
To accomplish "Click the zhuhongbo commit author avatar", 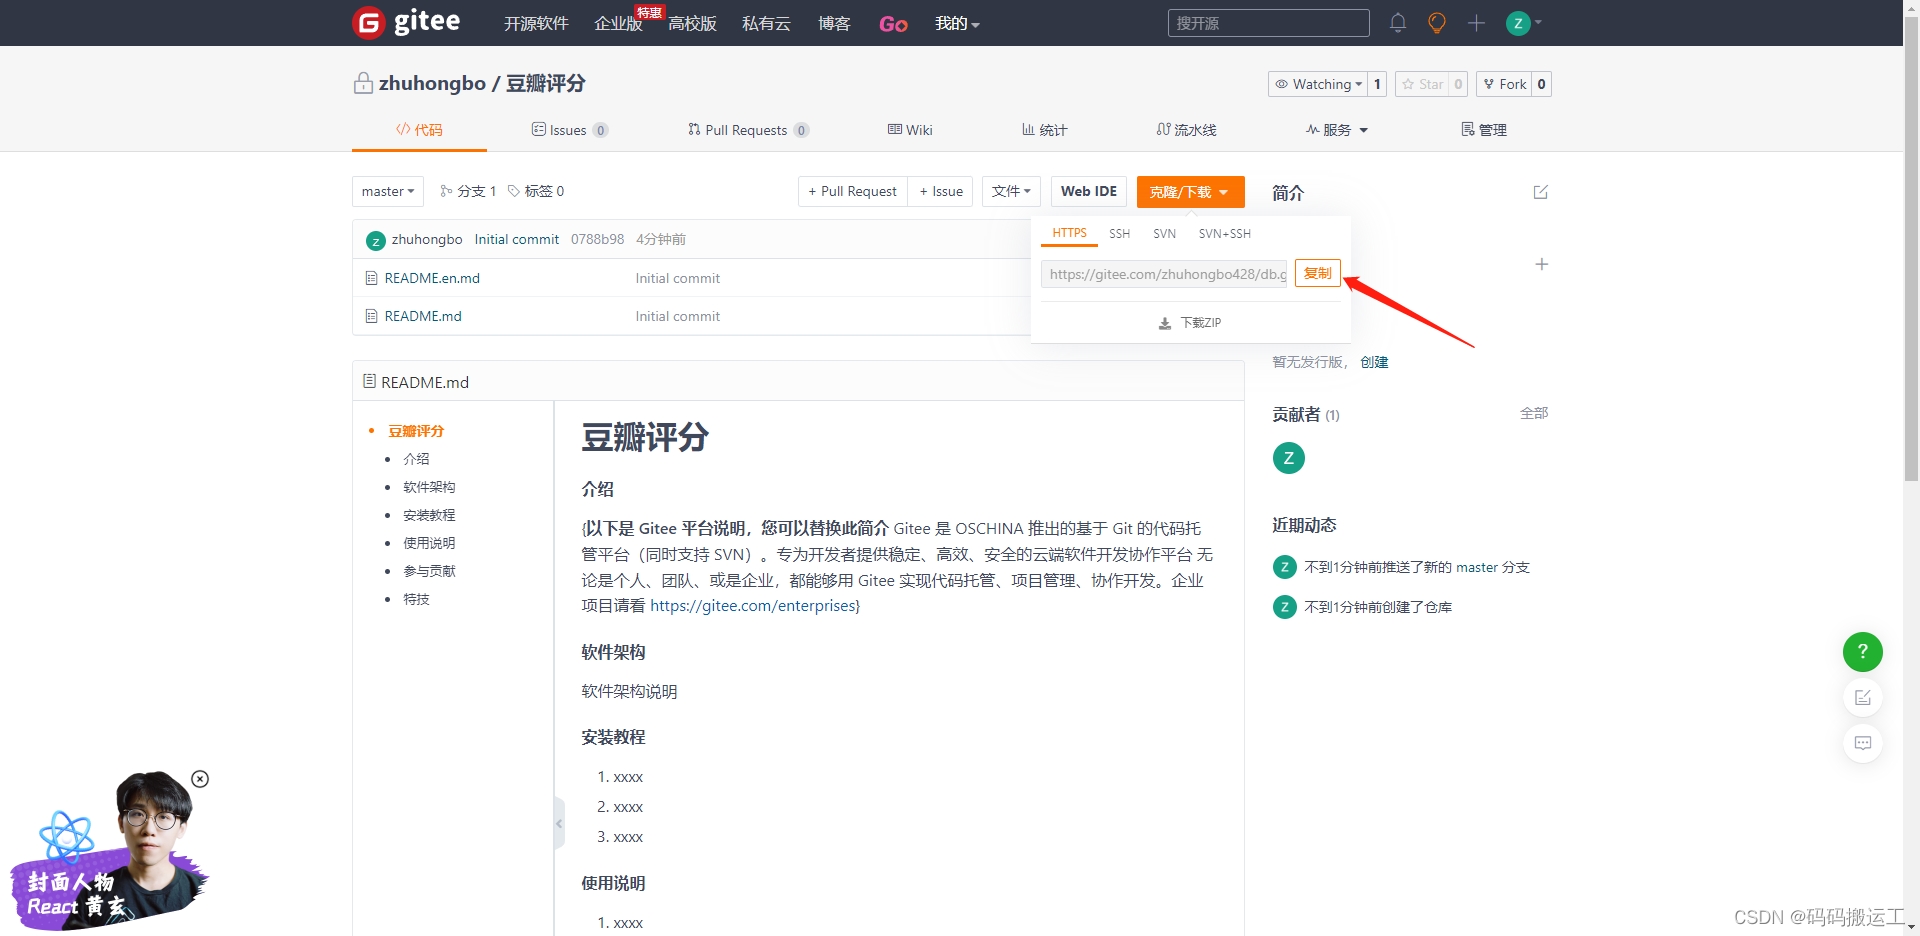I will pos(376,240).
